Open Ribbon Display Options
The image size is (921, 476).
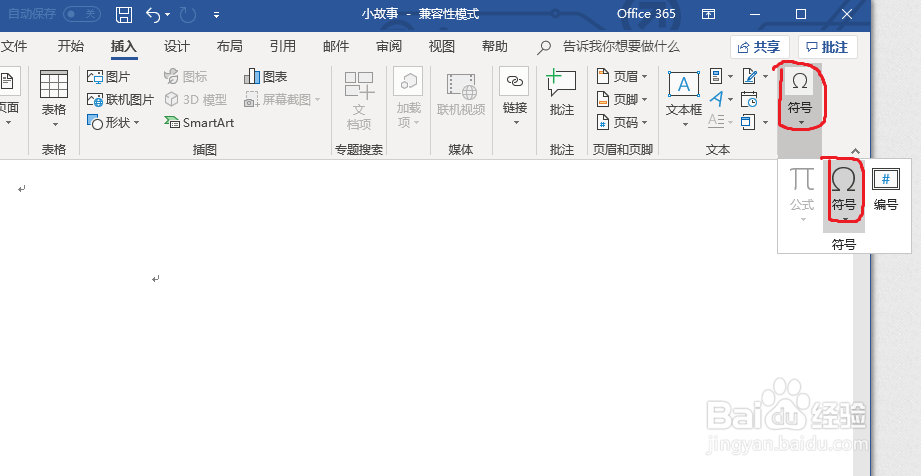click(x=709, y=14)
